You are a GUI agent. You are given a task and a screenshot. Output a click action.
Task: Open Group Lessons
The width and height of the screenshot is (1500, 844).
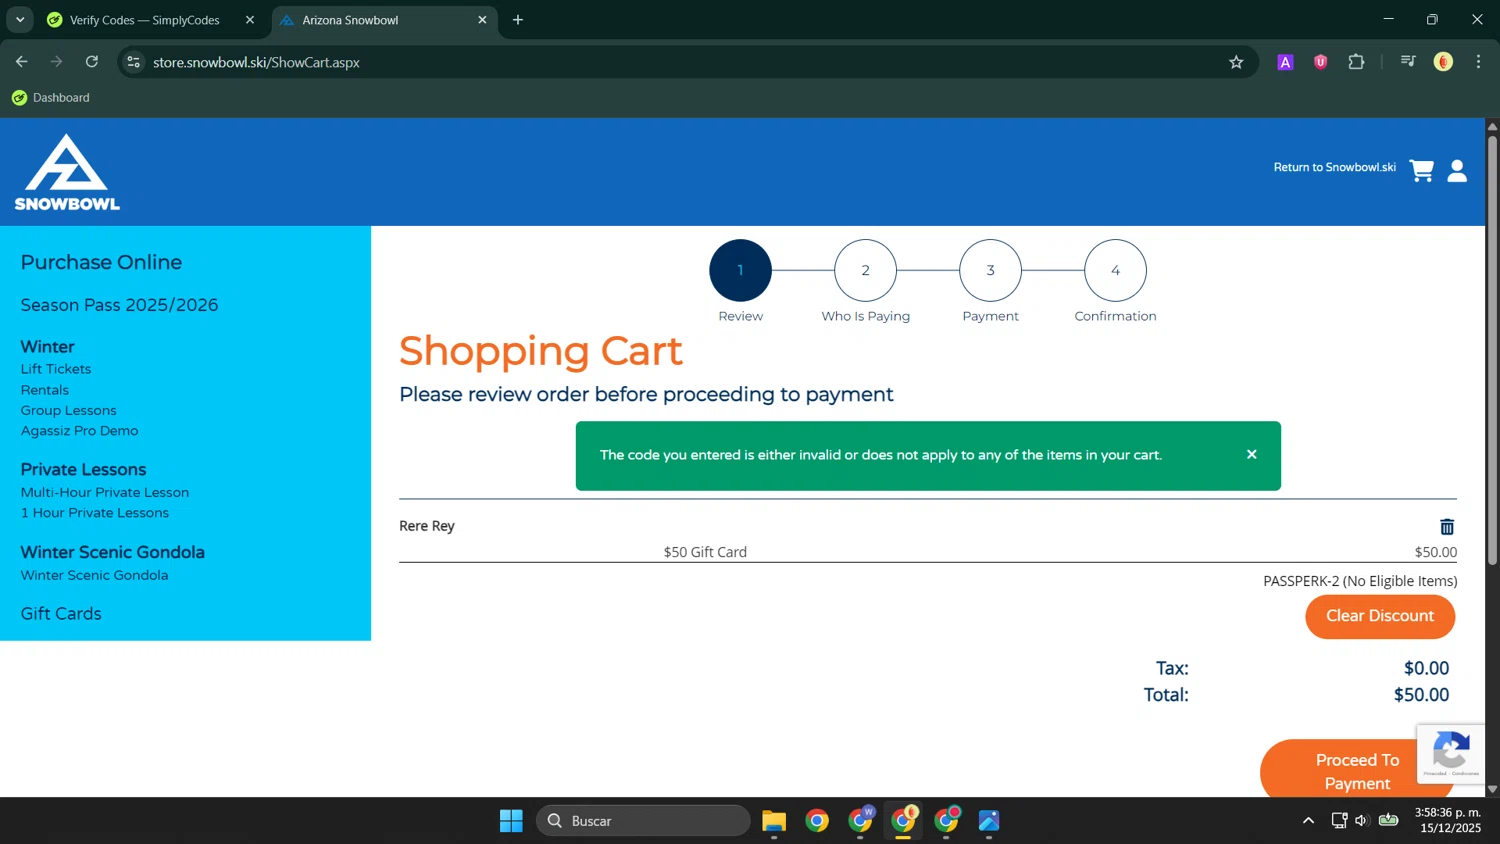click(68, 410)
